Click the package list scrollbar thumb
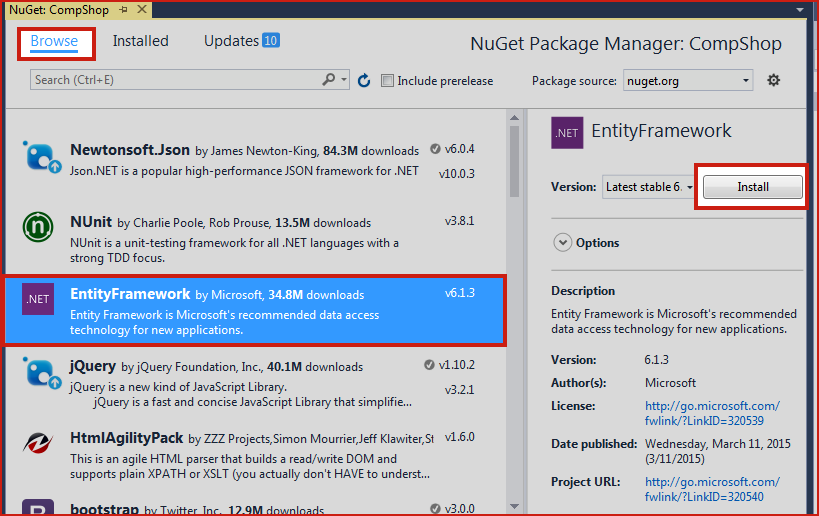The image size is (819, 516). [x=514, y=161]
